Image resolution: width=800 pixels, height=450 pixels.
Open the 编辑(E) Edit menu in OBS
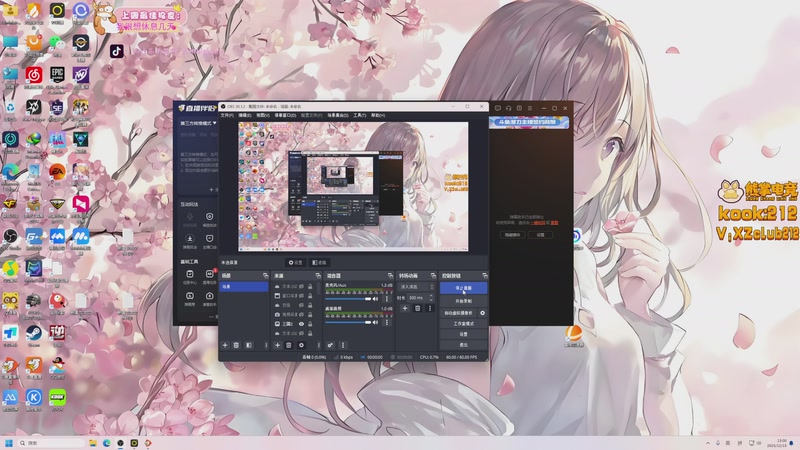245,116
